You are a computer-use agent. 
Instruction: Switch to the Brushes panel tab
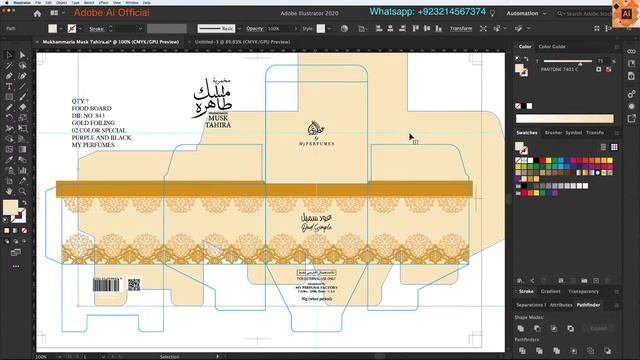coord(553,133)
